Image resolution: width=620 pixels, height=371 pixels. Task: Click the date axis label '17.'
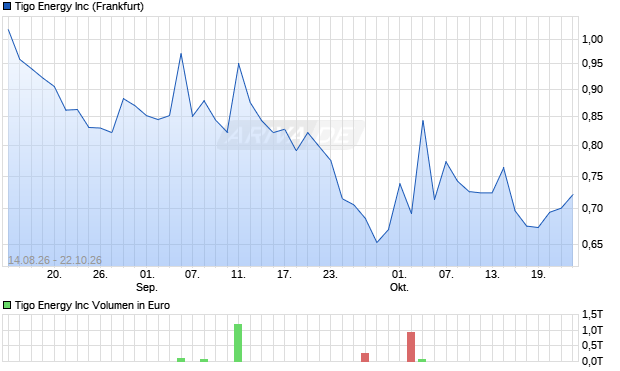284,274
